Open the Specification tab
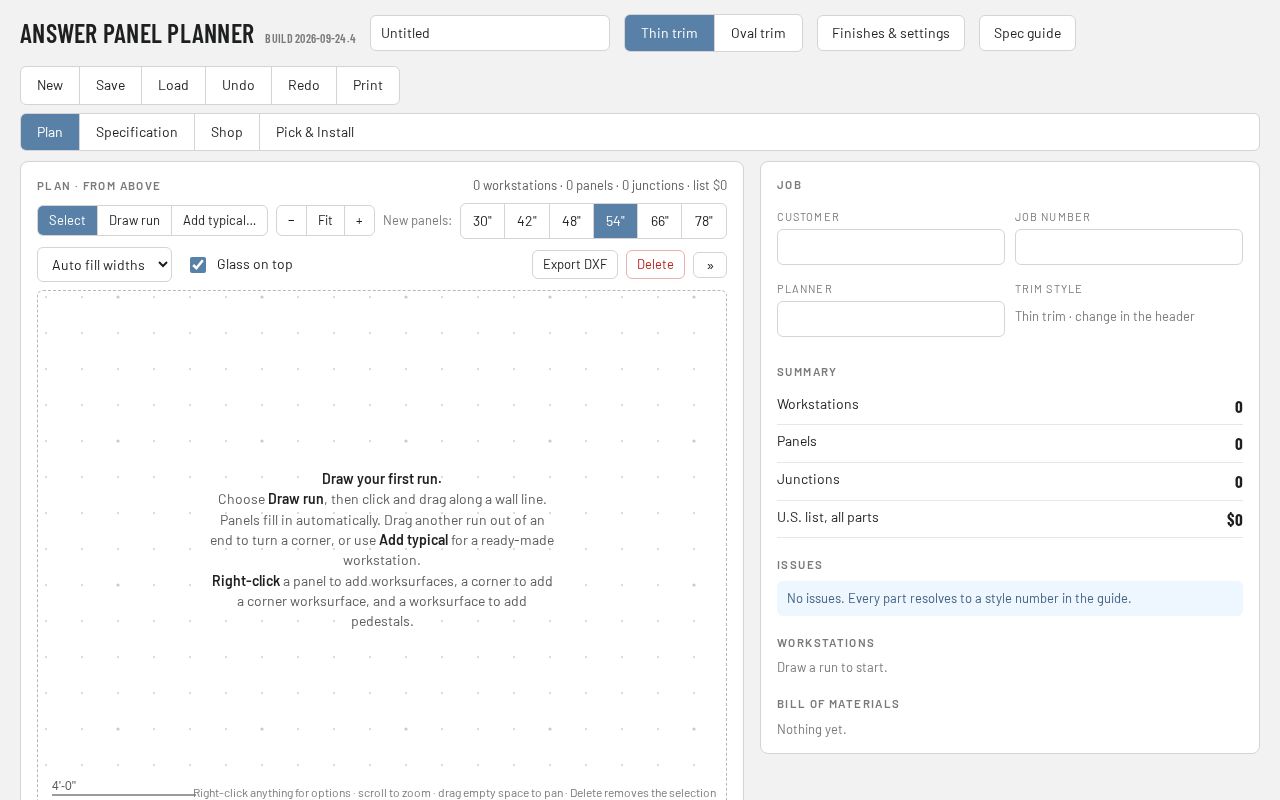Viewport: 1280px width, 800px height. pos(137,132)
